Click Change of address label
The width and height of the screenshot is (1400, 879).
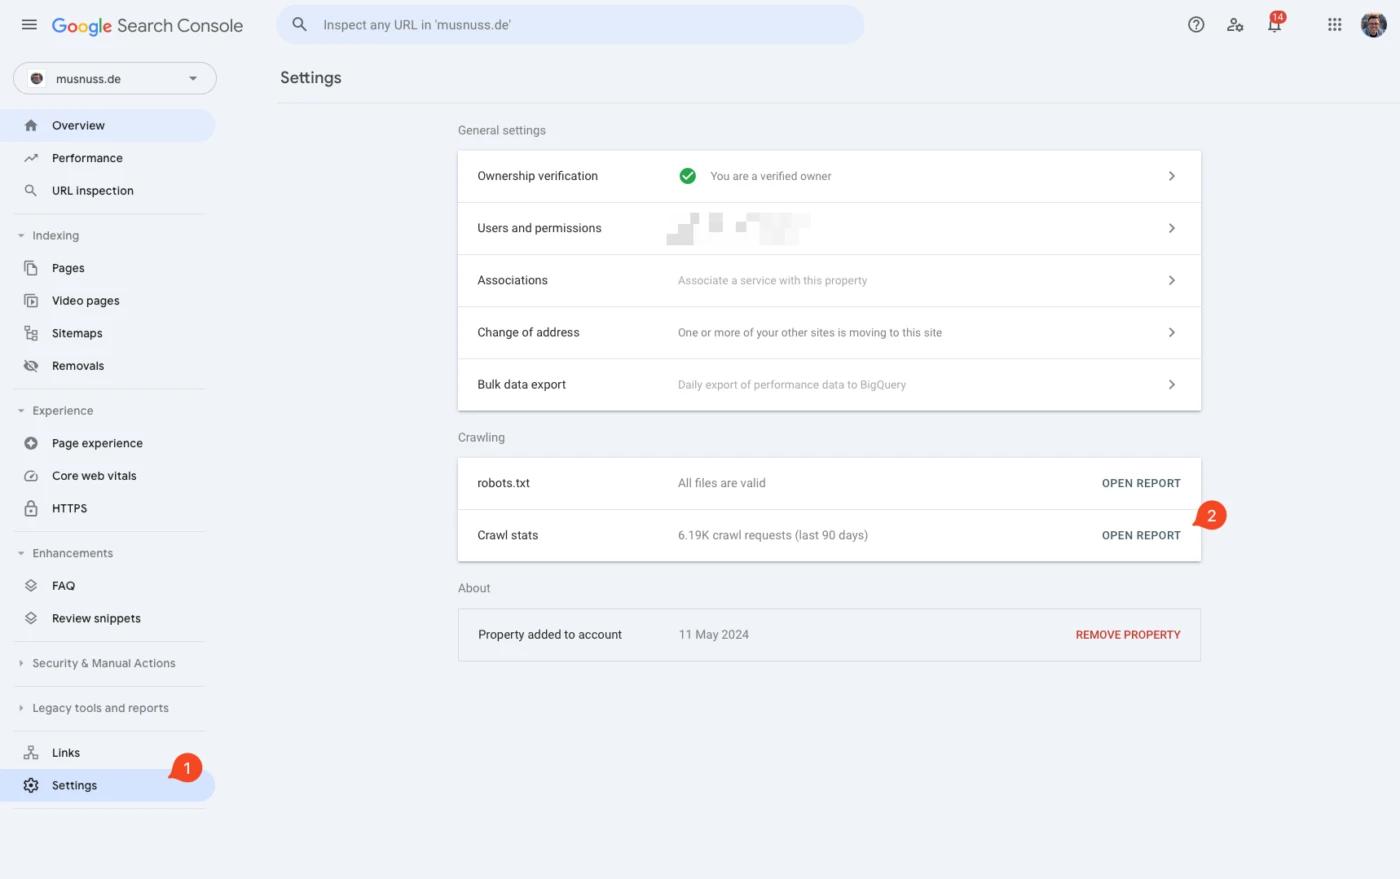(x=529, y=332)
